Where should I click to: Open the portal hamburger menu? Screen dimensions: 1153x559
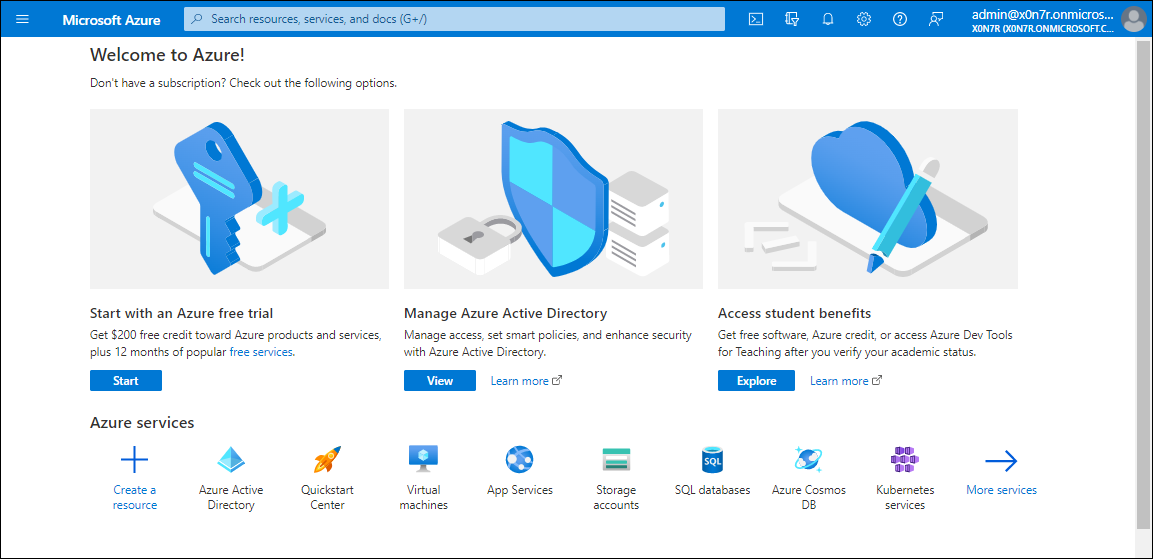(x=22, y=19)
